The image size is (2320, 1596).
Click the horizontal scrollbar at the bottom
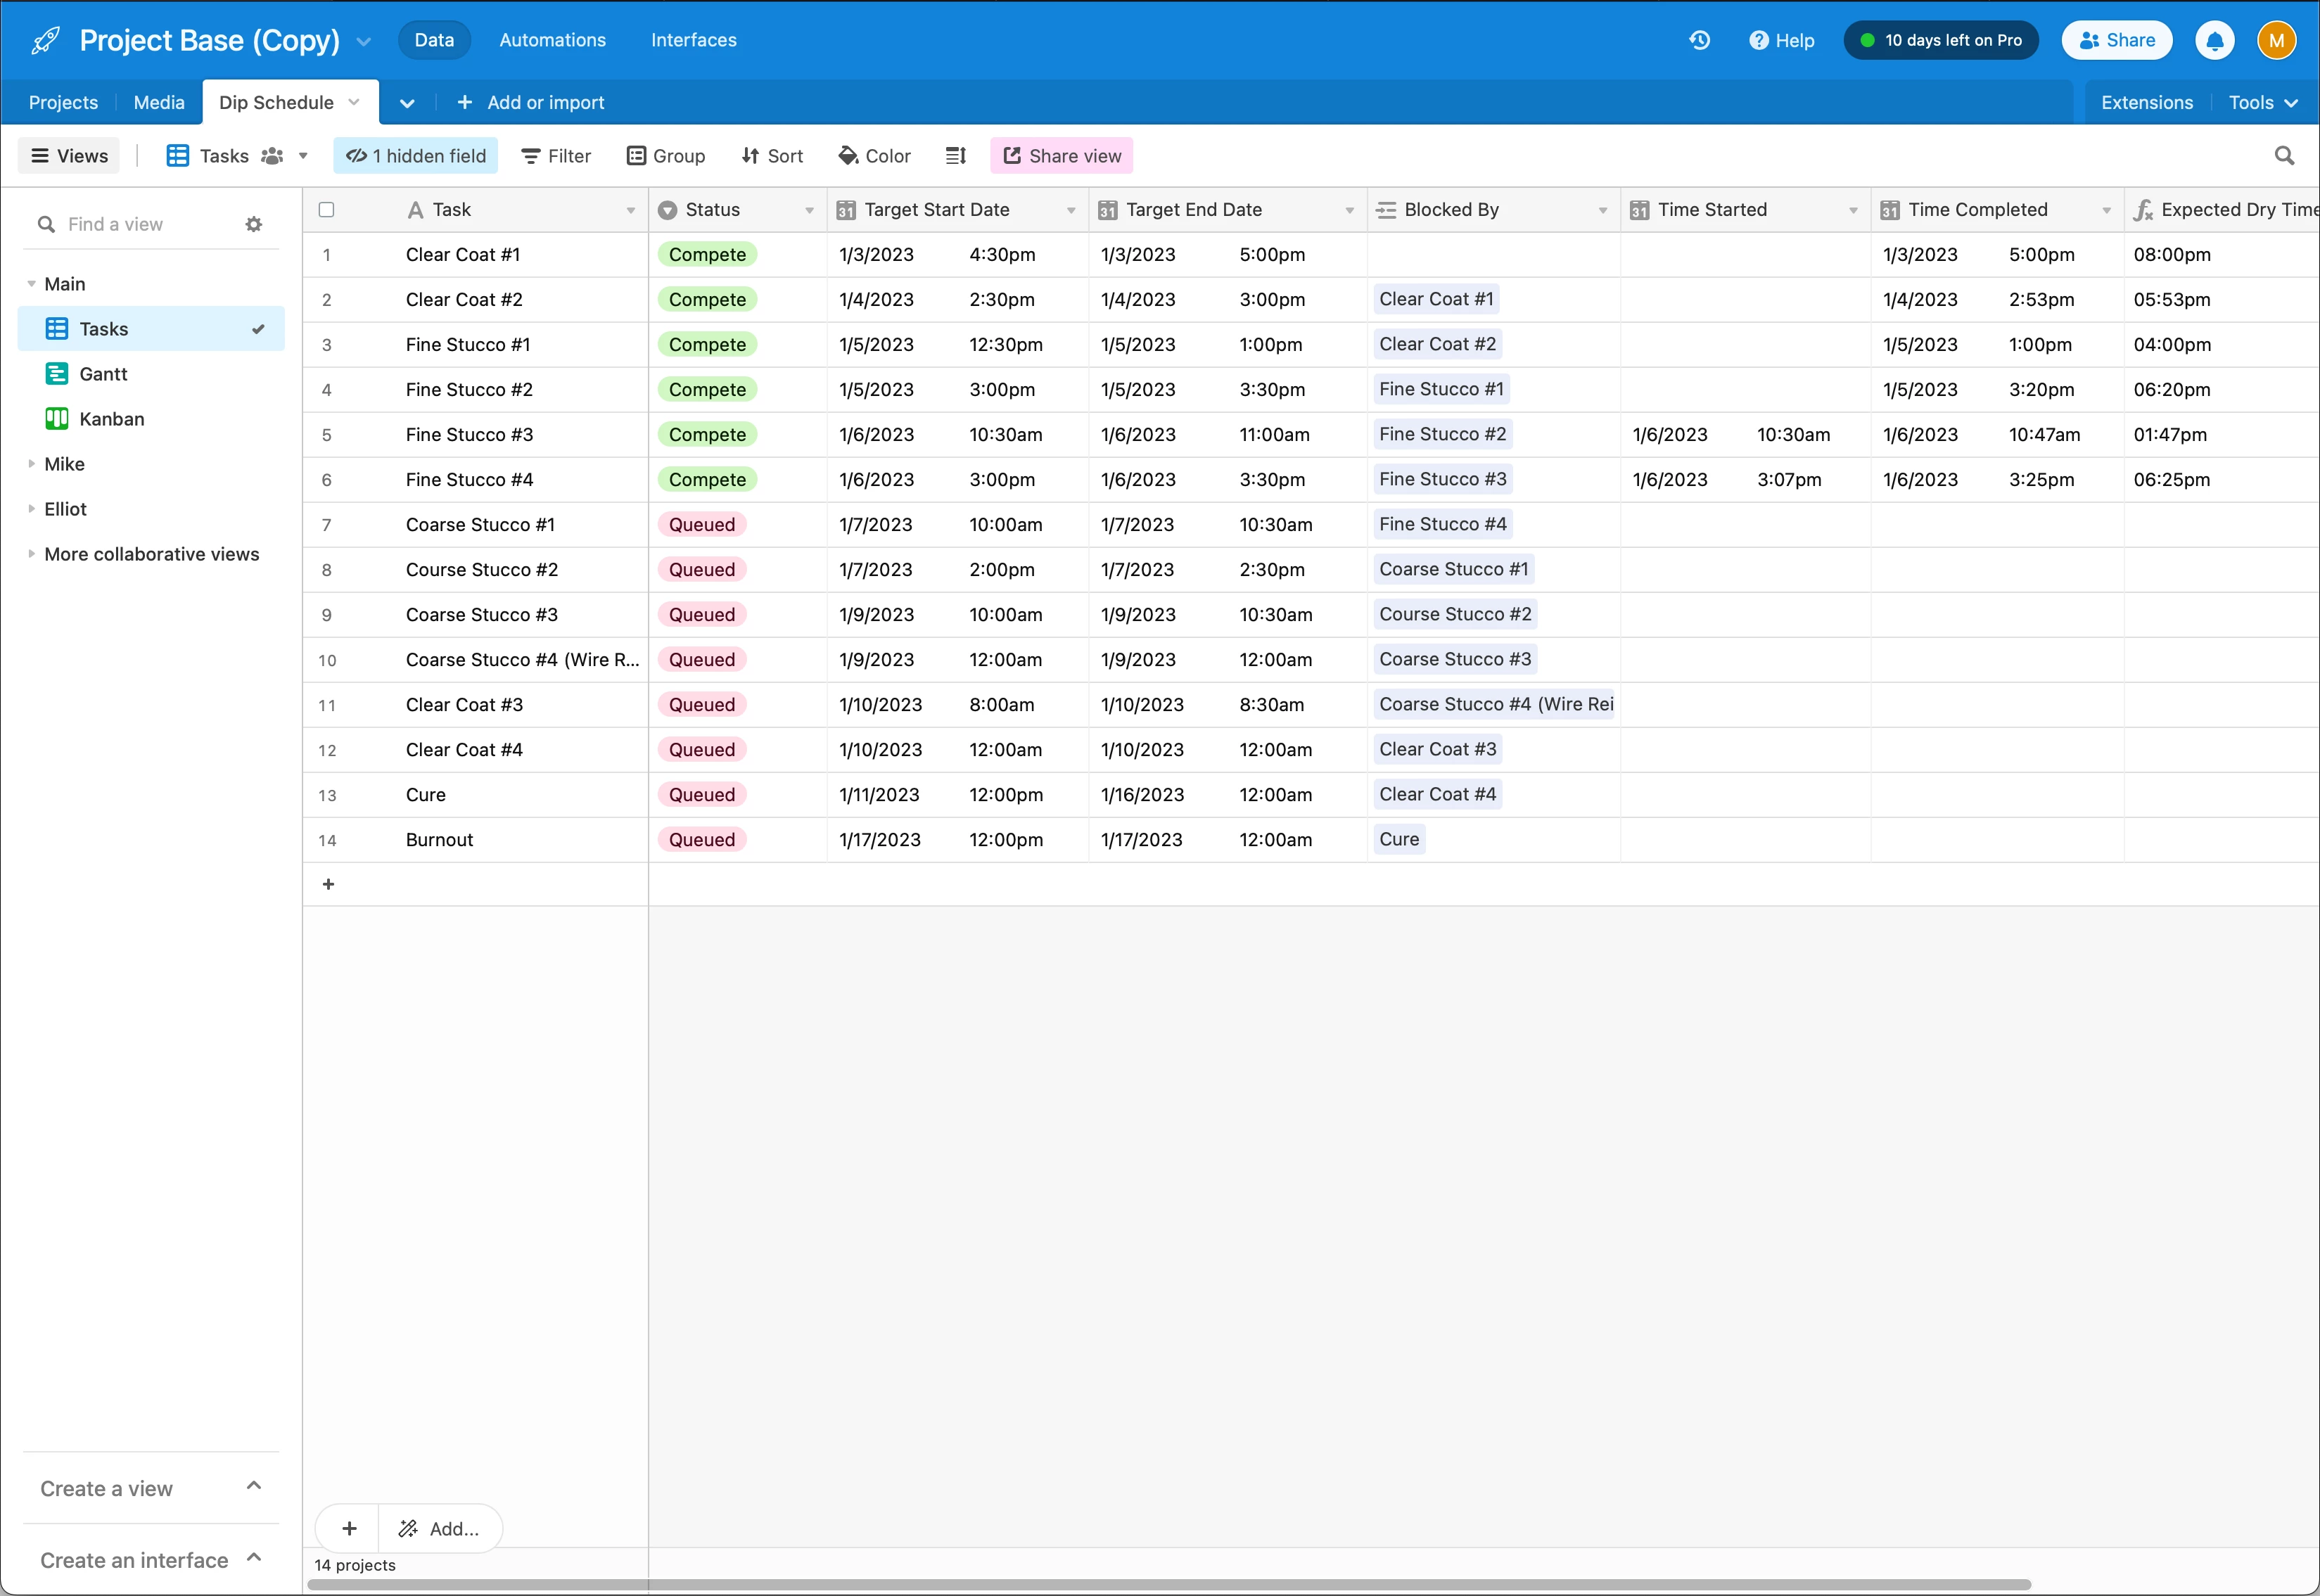(1170, 1584)
